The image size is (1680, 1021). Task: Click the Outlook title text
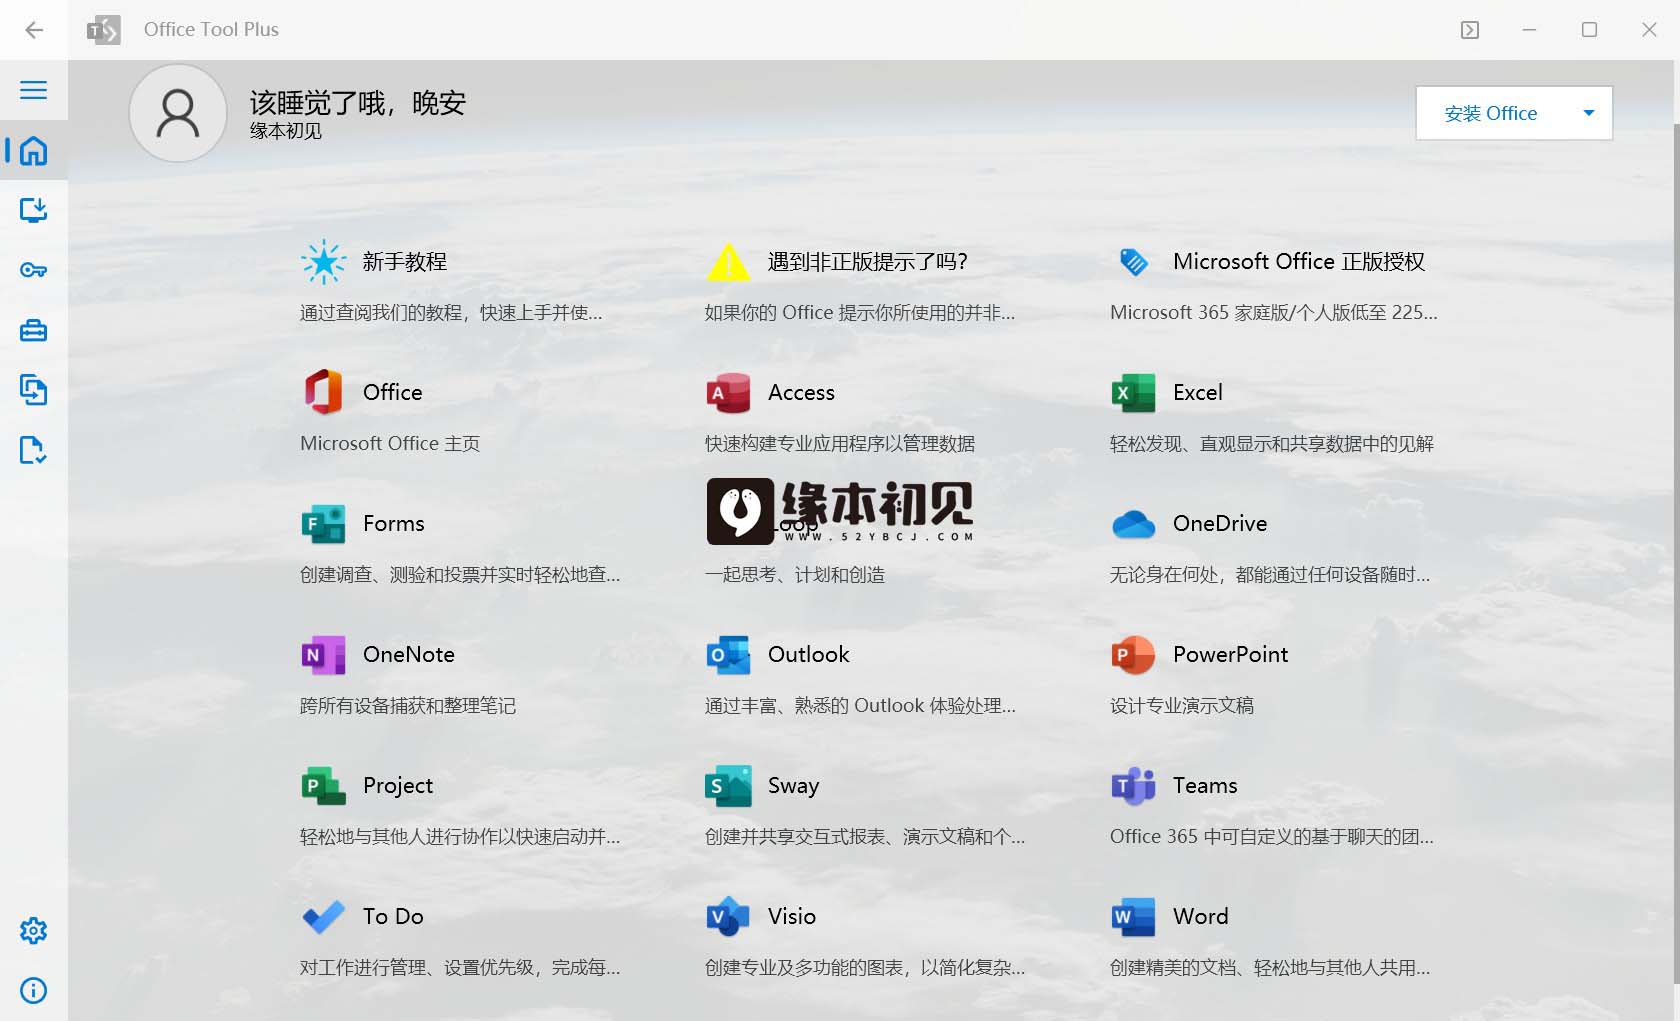(809, 655)
